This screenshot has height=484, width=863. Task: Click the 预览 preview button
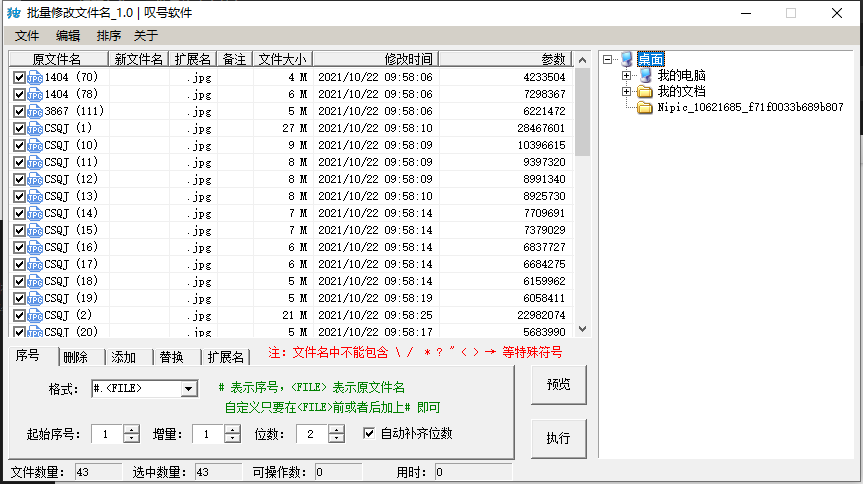point(559,385)
